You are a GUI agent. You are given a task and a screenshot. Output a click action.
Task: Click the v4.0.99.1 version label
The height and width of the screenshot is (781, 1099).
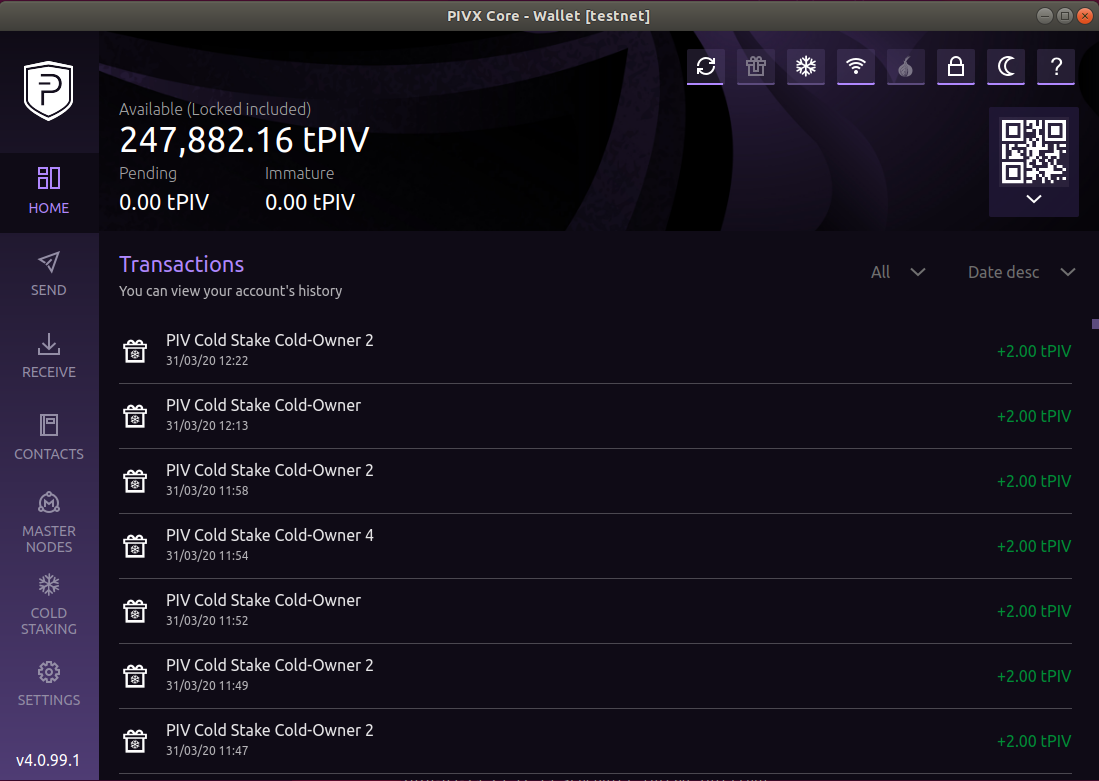click(48, 760)
